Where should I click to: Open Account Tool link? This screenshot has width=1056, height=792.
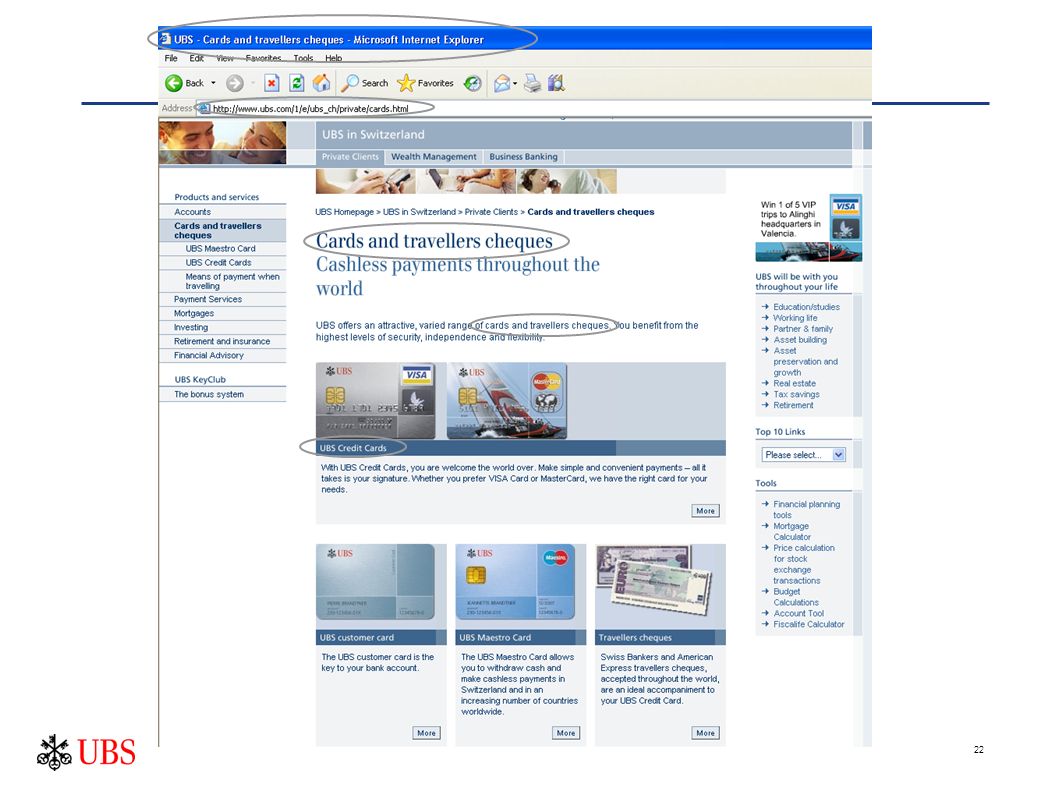click(798, 614)
